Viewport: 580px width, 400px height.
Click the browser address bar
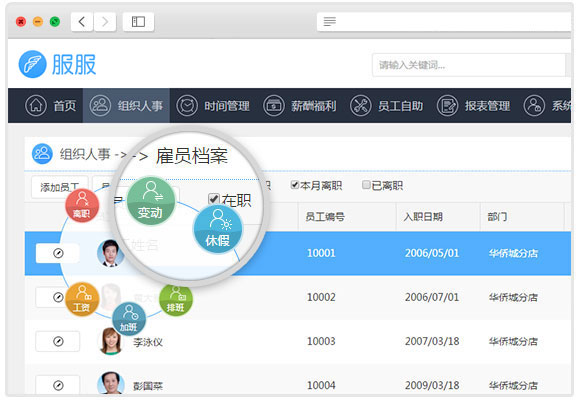pyautogui.click(x=444, y=21)
